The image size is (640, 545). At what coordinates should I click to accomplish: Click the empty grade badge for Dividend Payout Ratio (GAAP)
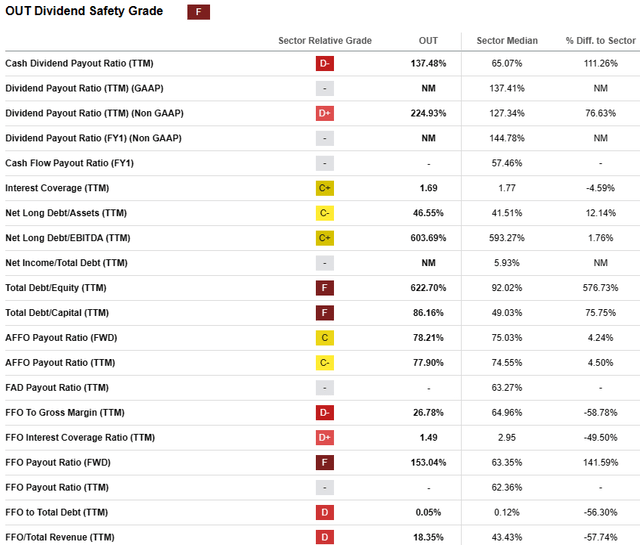[324, 88]
